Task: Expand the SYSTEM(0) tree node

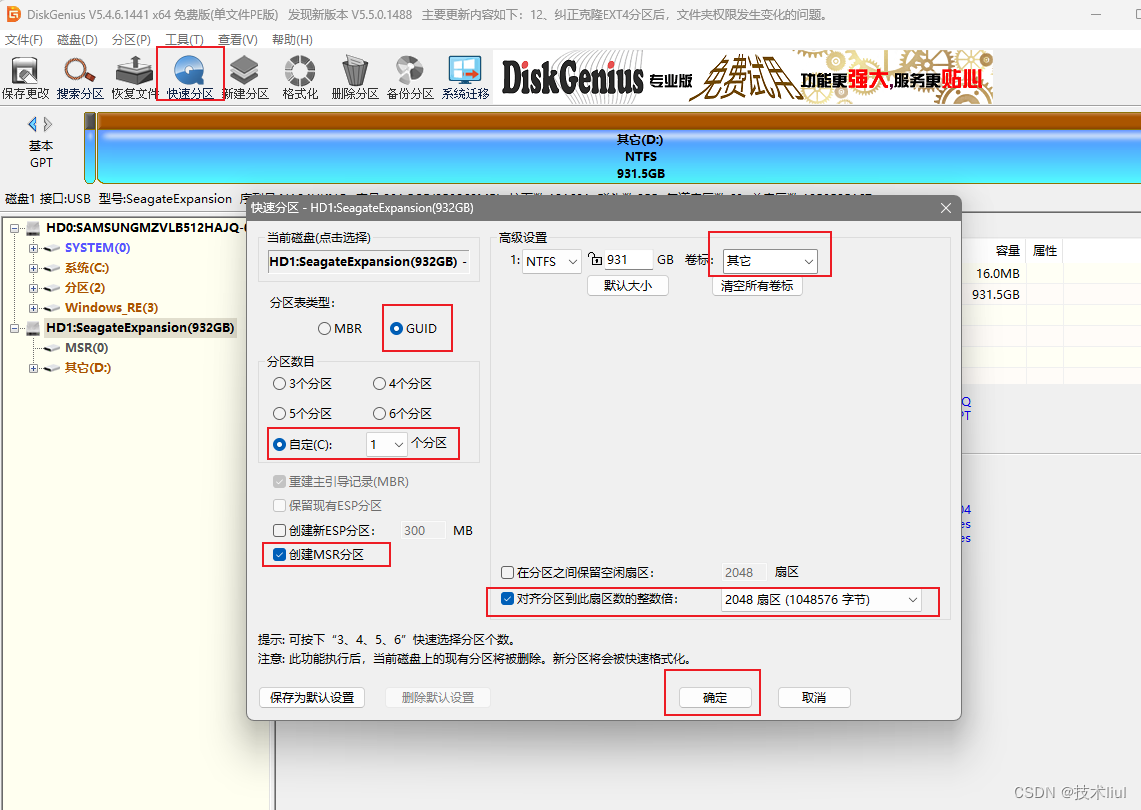Action: click(33, 248)
